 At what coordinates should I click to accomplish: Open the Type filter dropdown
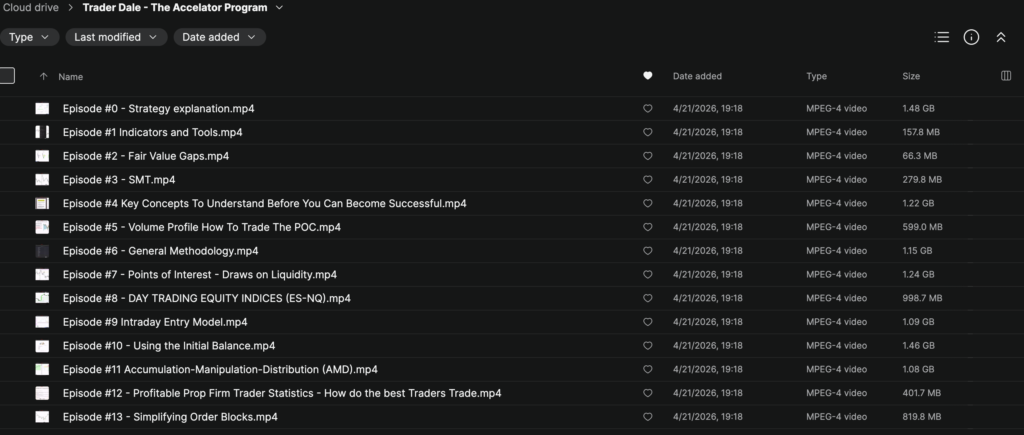tap(29, 37)
